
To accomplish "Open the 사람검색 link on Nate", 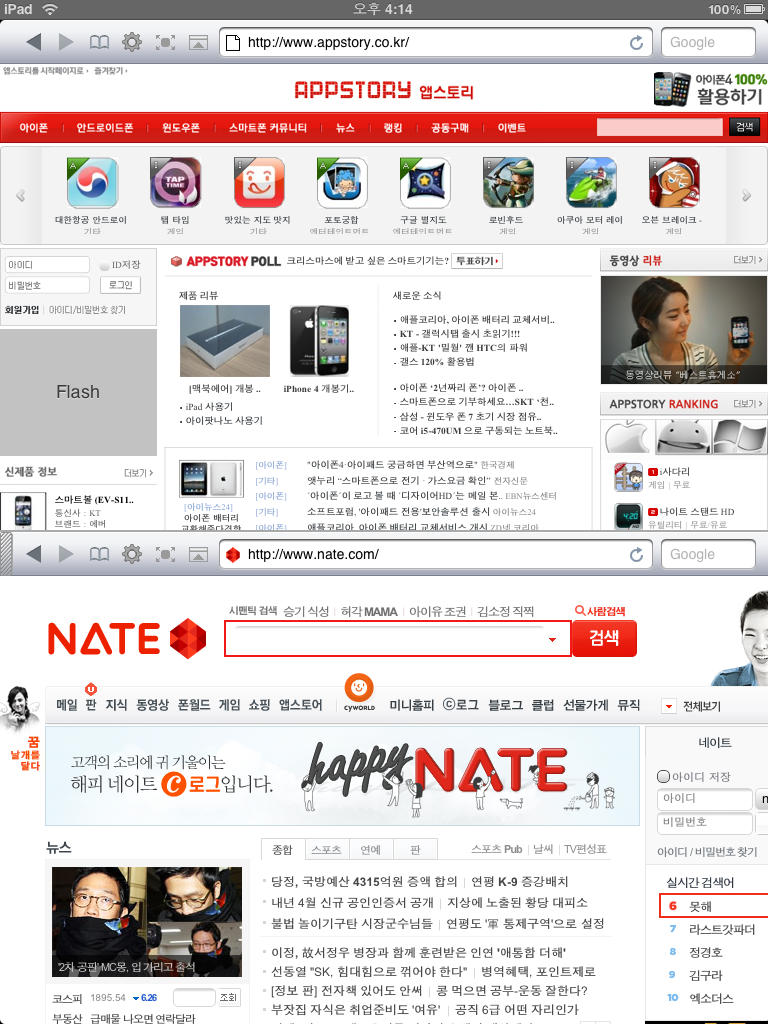I will (600, 611).
